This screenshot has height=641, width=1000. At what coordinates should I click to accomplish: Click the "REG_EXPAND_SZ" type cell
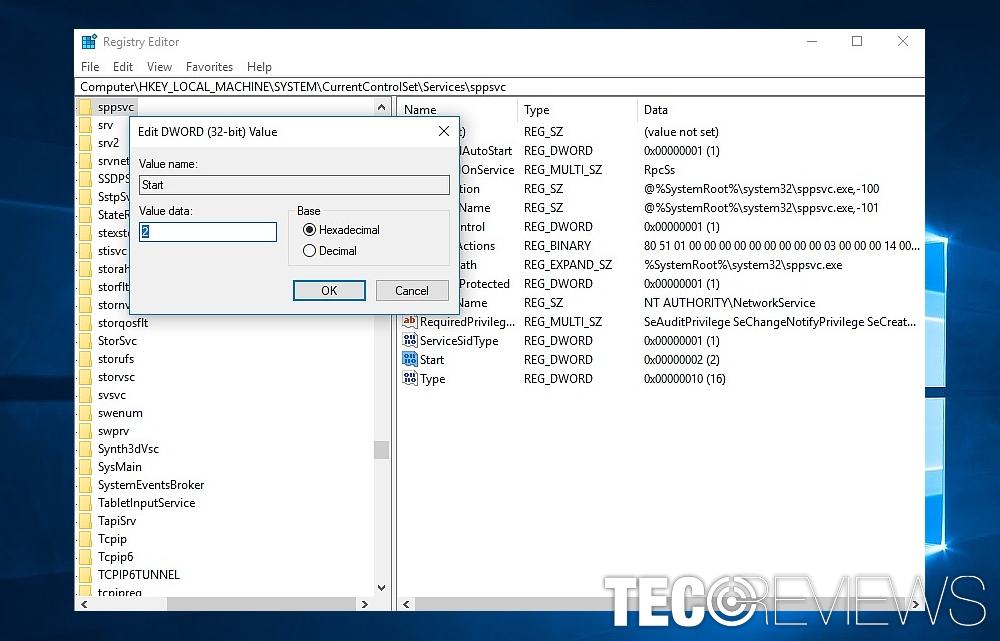[x=568, y=265]
